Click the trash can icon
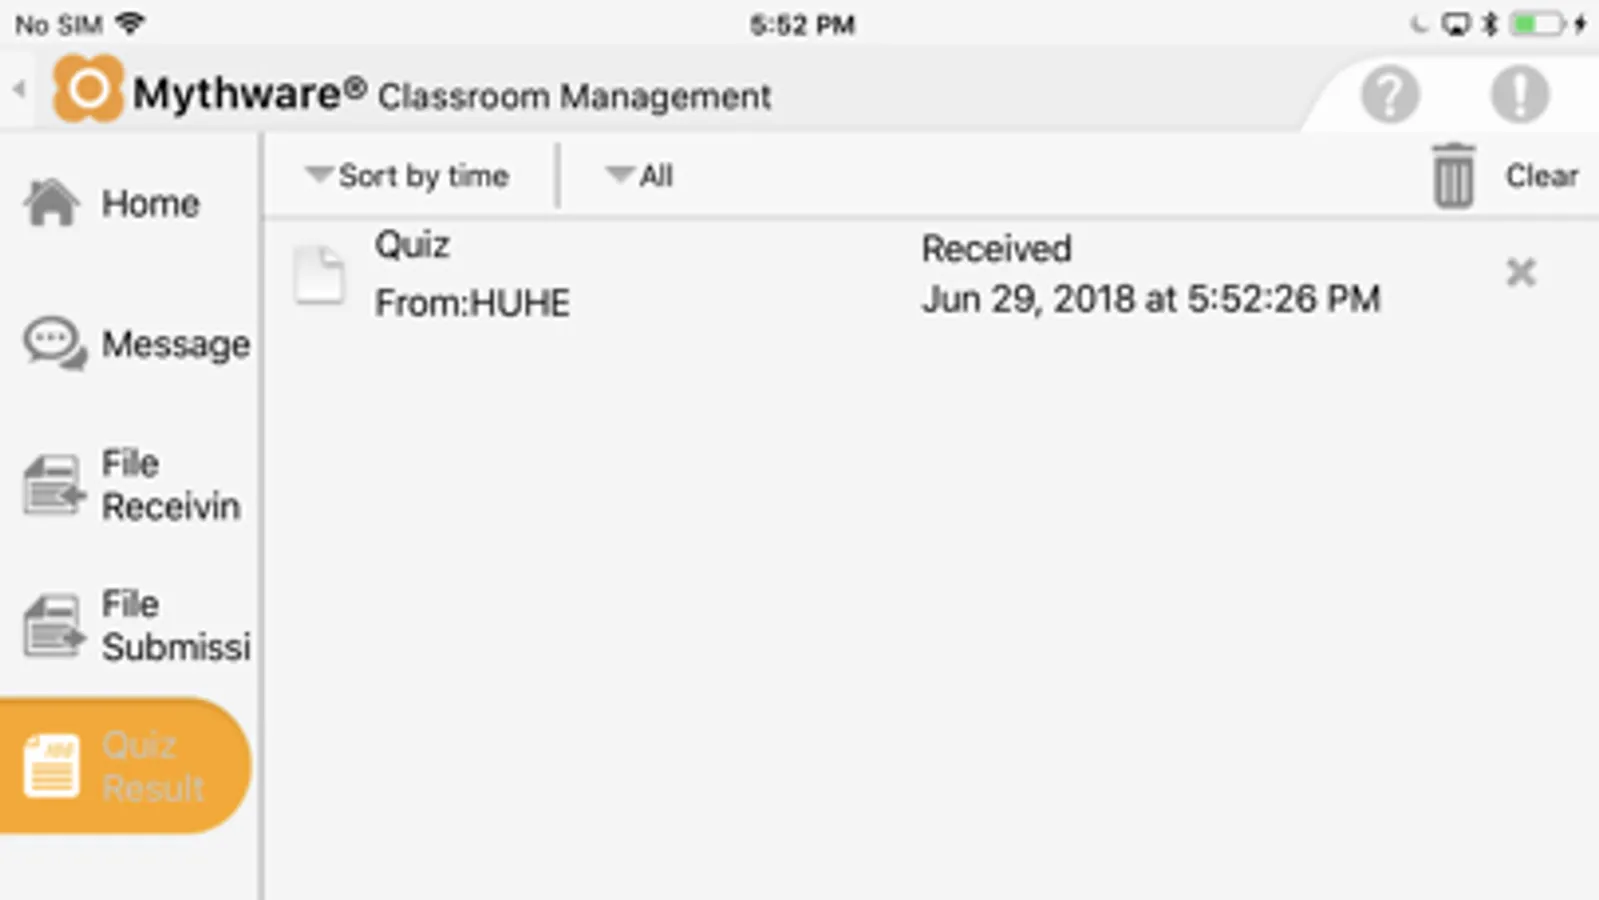The image size is (1599, 900). pyautogui.click(x=1453, y=176)
